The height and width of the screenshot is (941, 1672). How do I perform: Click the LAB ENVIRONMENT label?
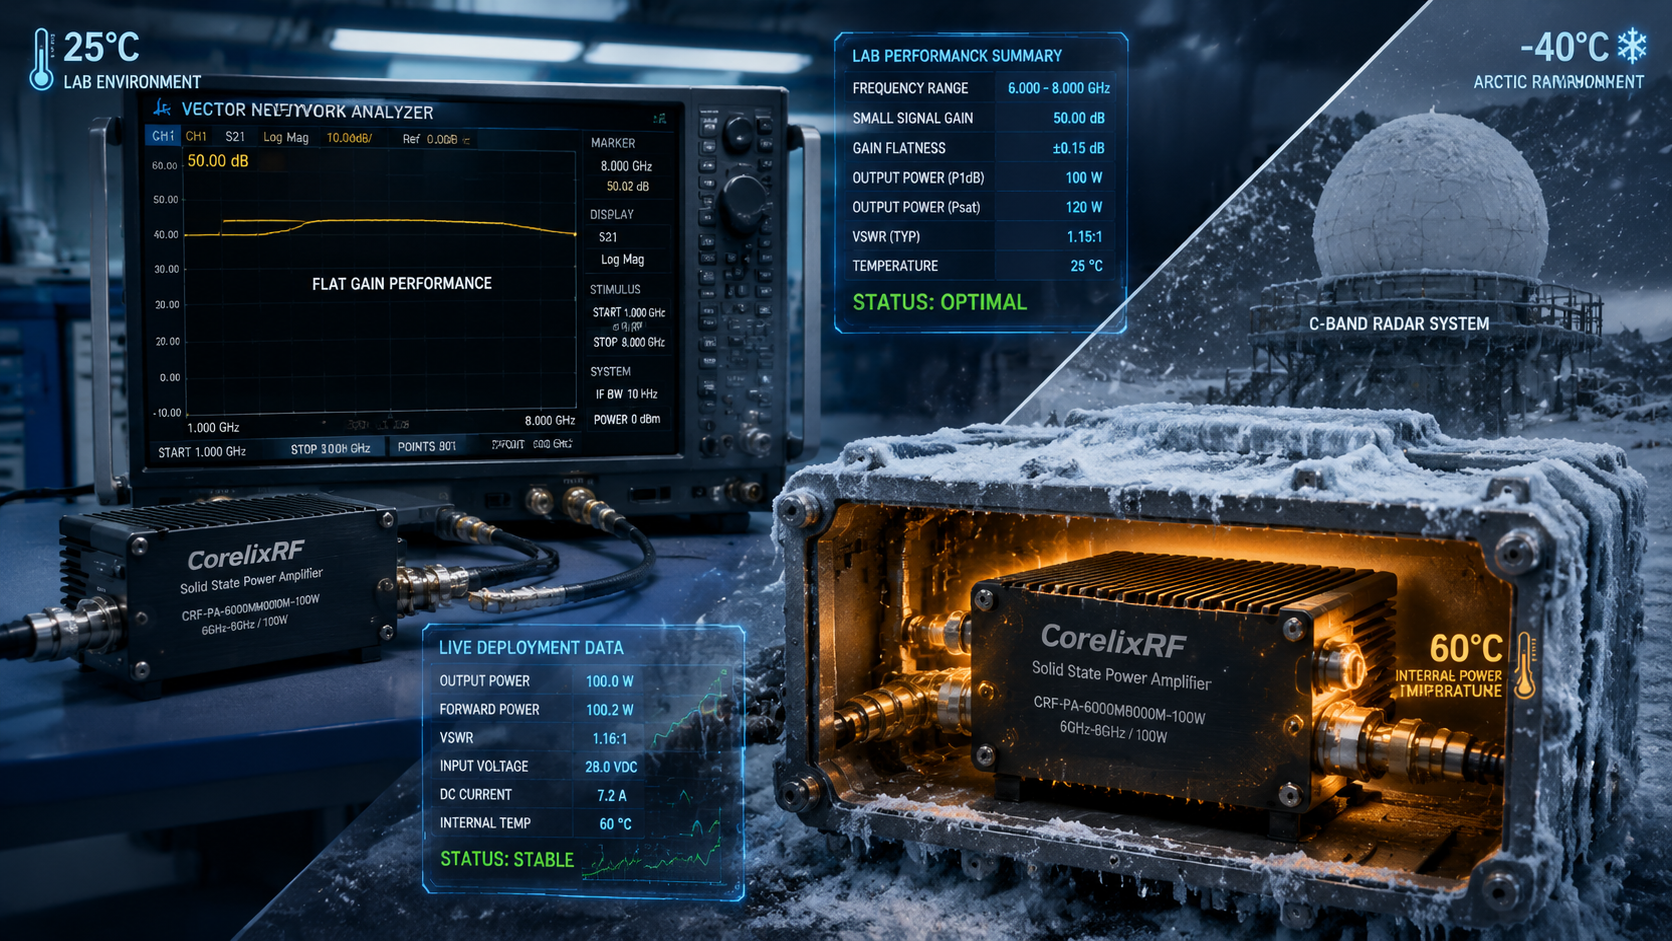tap(132, 82)
